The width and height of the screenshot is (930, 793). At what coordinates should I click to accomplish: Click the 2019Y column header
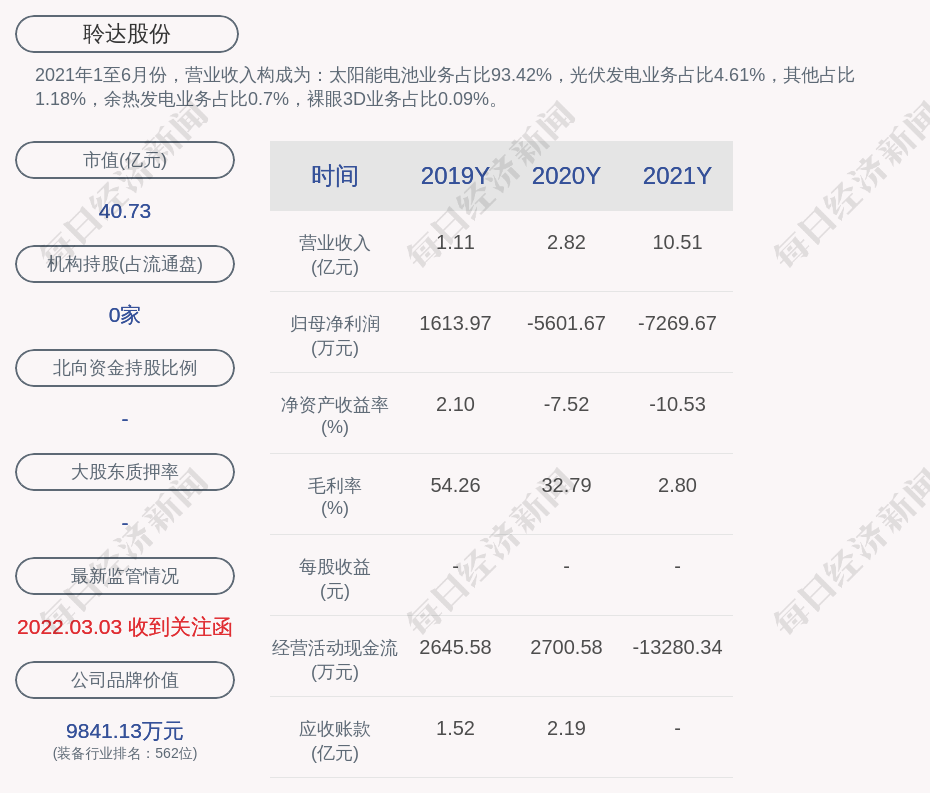click(x=455, y=176)
